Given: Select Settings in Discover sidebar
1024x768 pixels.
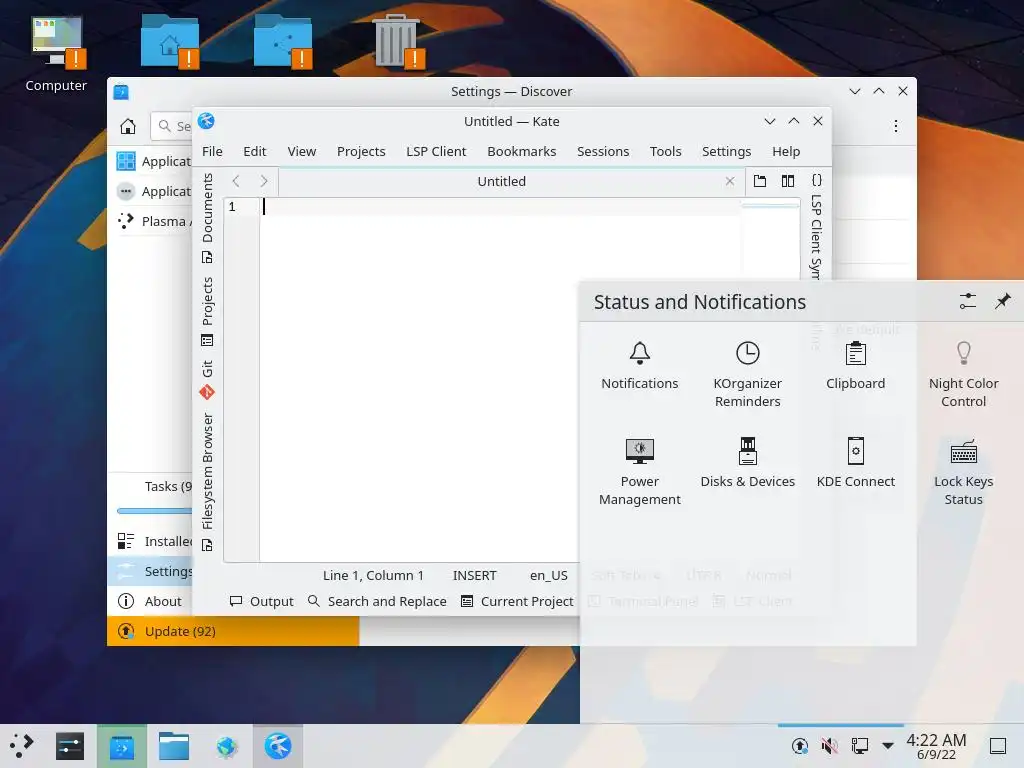Looking at the screenshot, I should pyautogui.click(x=150, y=571).
